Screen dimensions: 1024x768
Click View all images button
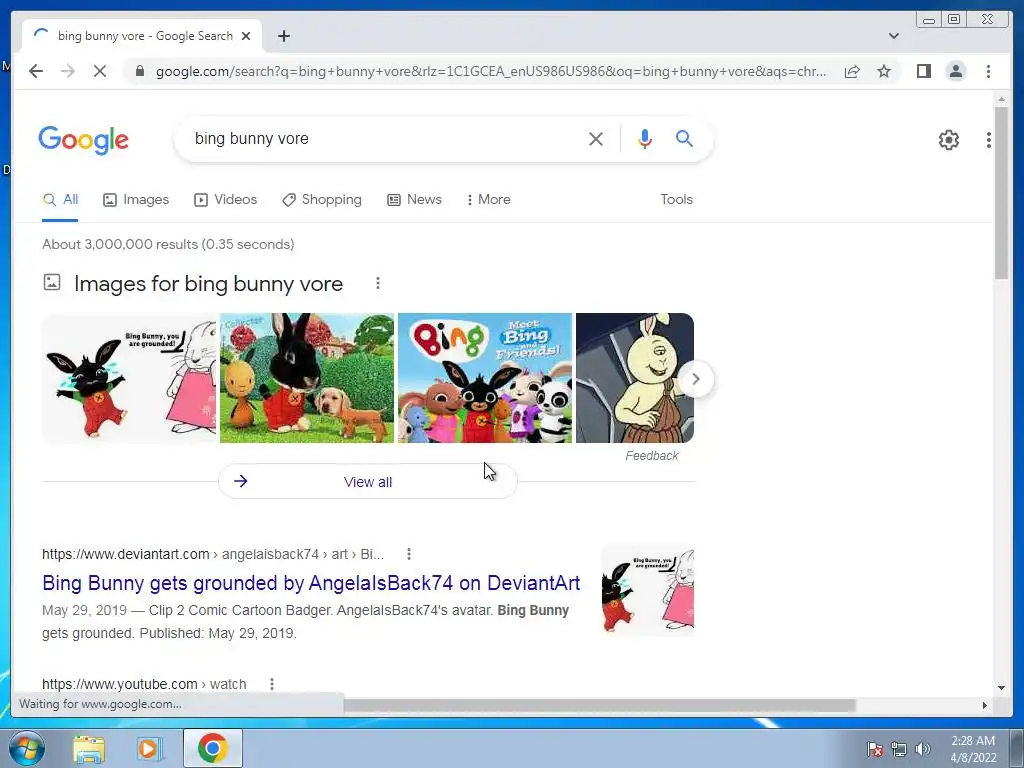[368, 482]
